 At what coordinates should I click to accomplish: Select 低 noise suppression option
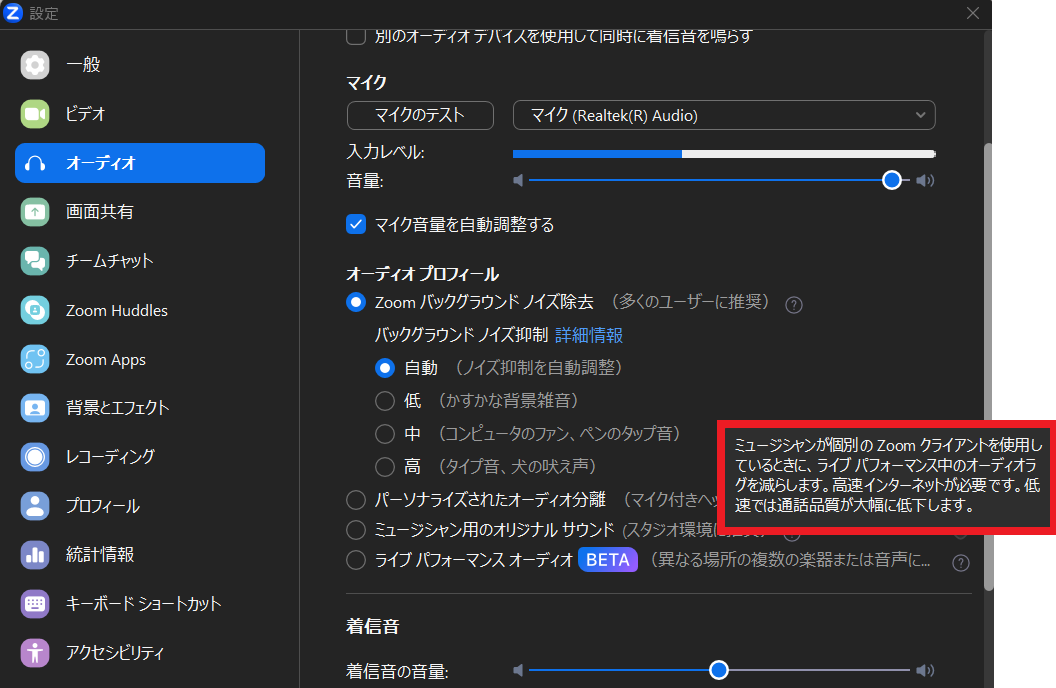[385, 401]
